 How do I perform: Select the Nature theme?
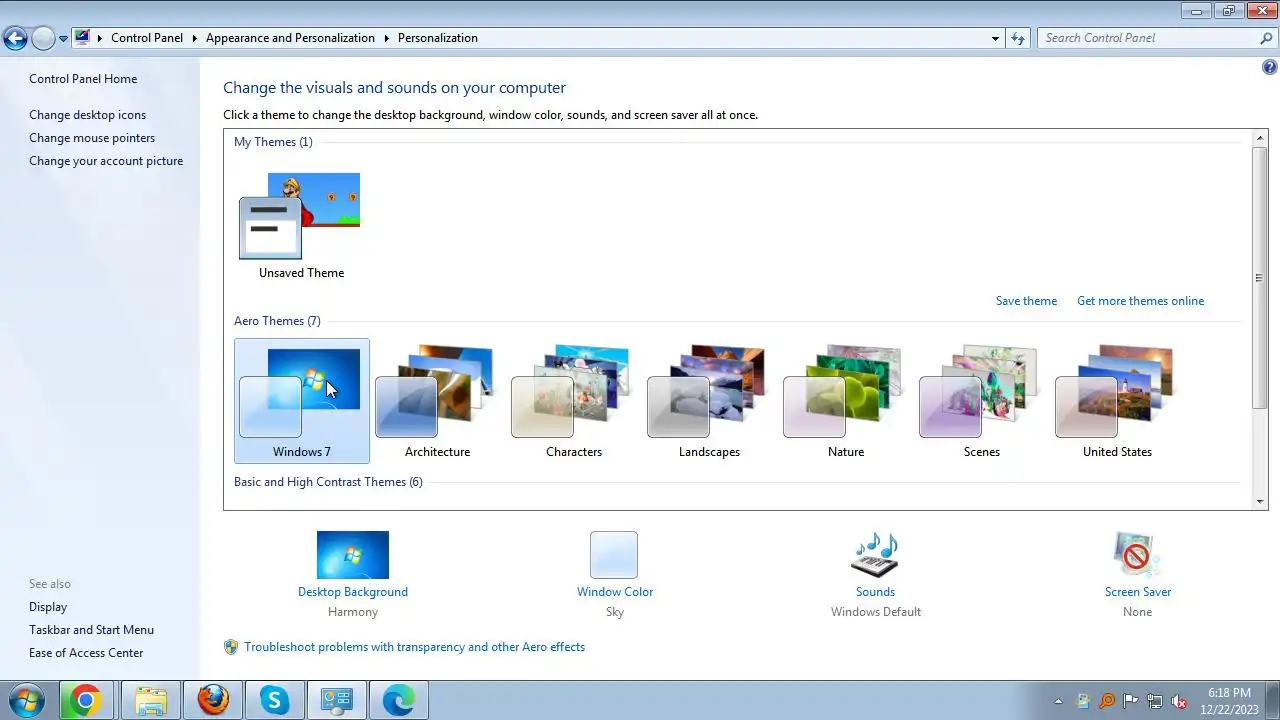(845, 401)
